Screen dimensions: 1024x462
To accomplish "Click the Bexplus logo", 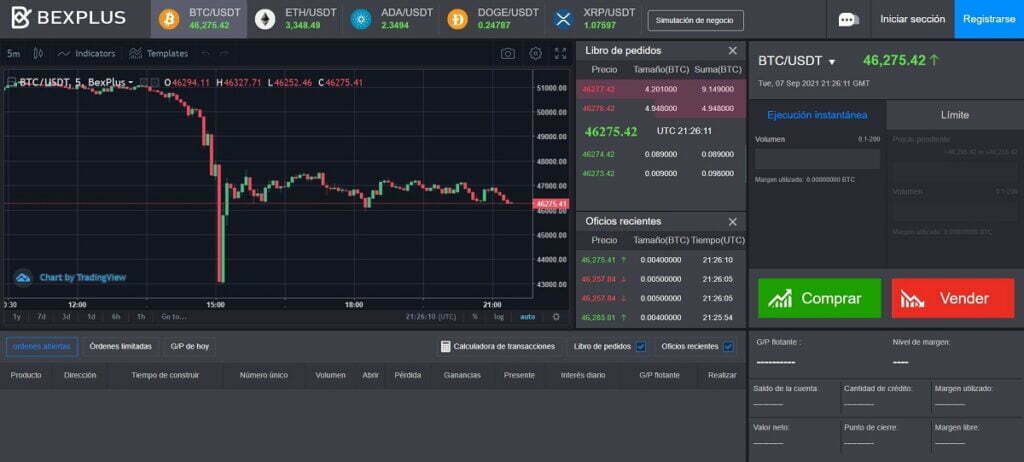I will coord(69,18).
